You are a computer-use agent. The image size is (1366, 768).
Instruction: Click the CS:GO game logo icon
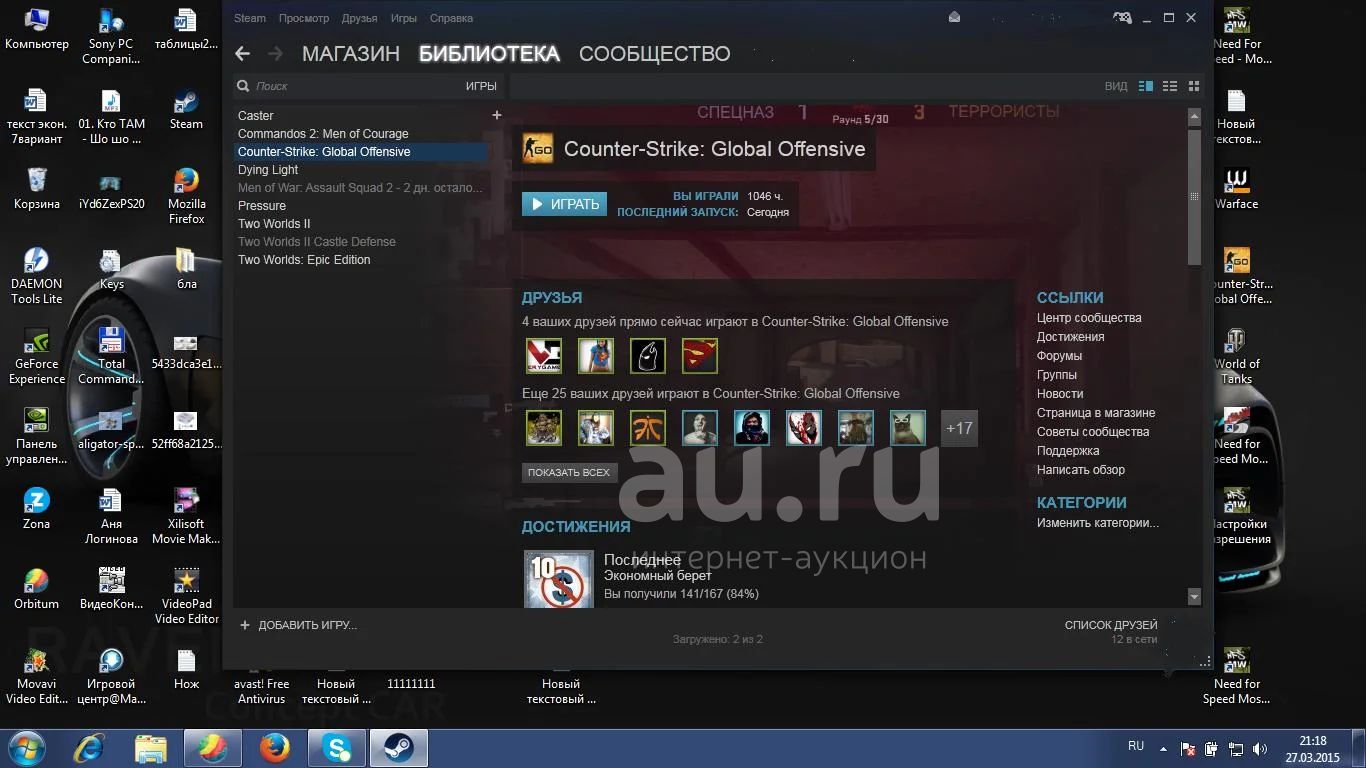pos(538,149)
